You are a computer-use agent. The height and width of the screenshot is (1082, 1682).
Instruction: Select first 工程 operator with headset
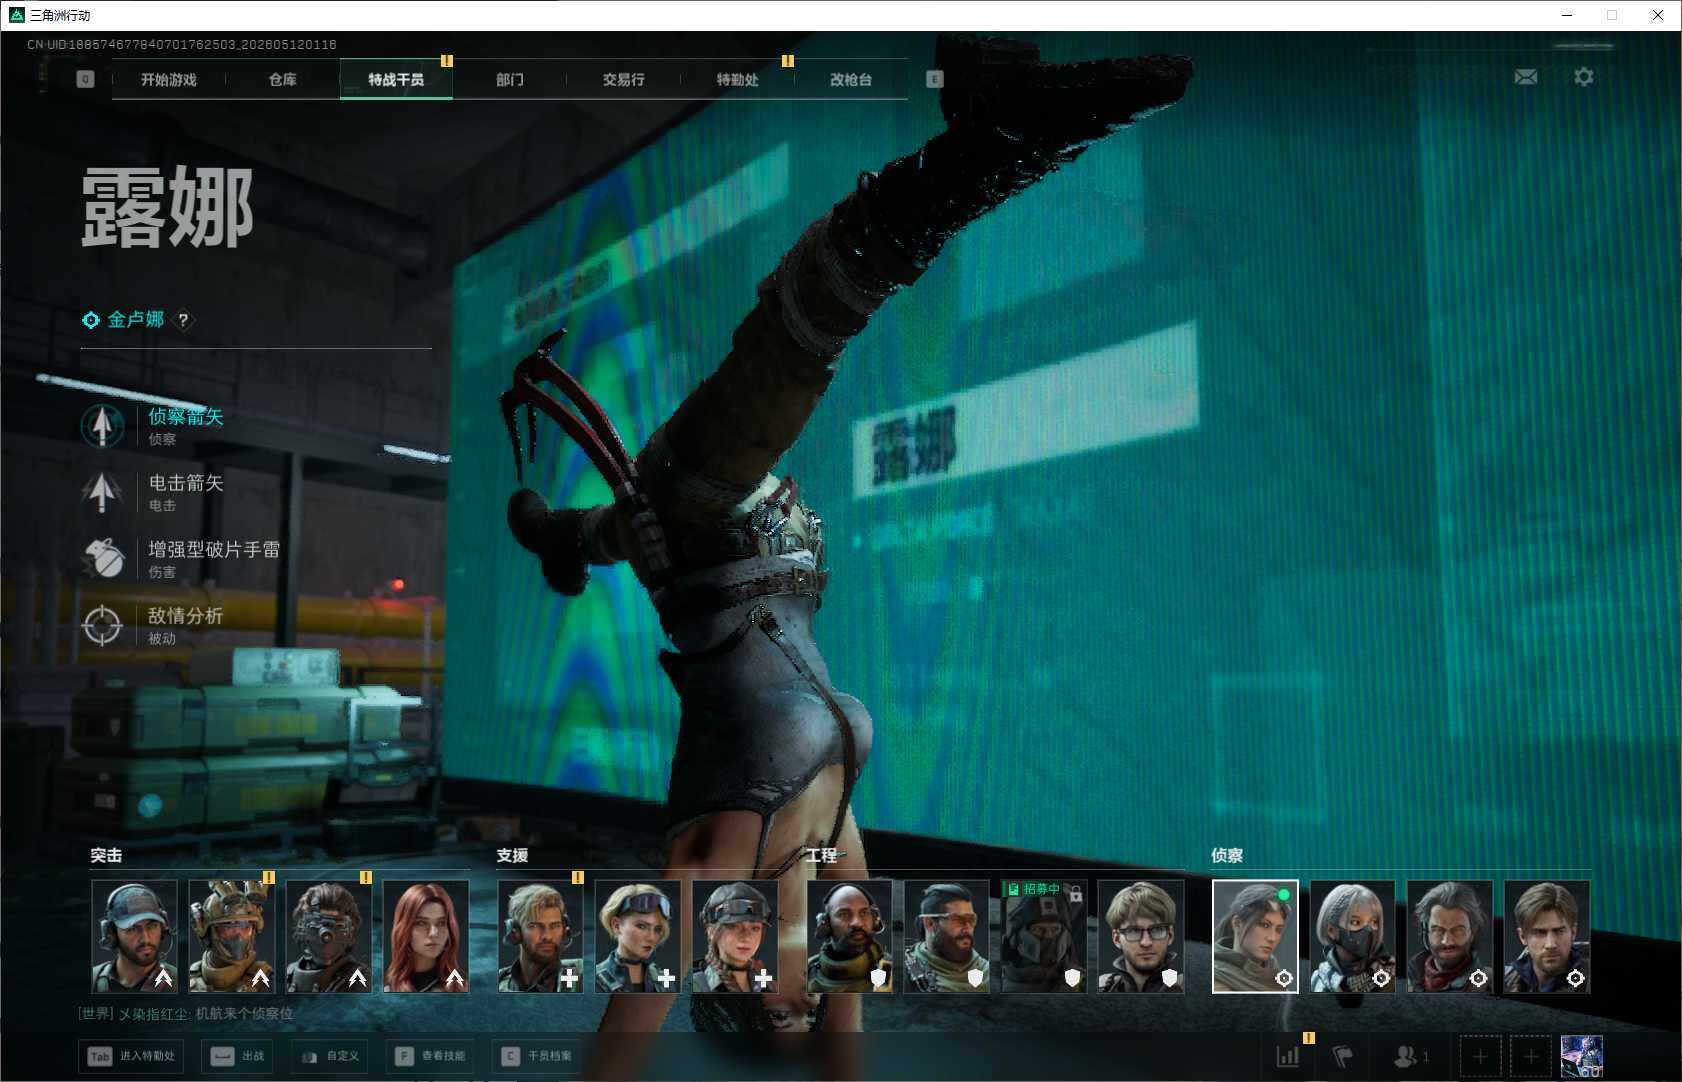[x=850, y=937]
